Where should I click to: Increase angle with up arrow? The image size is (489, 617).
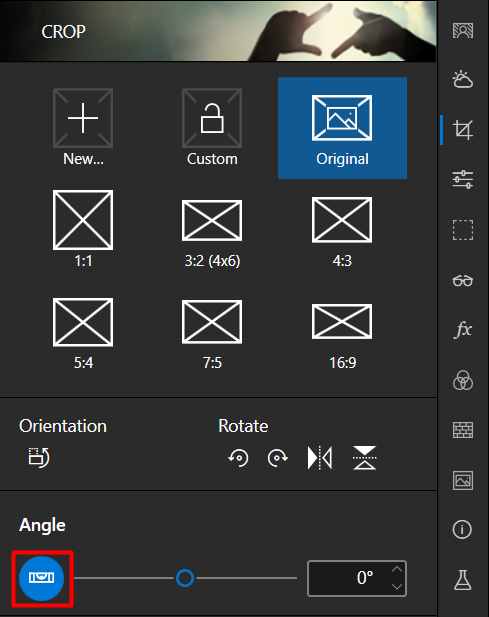tap(397, 569)
